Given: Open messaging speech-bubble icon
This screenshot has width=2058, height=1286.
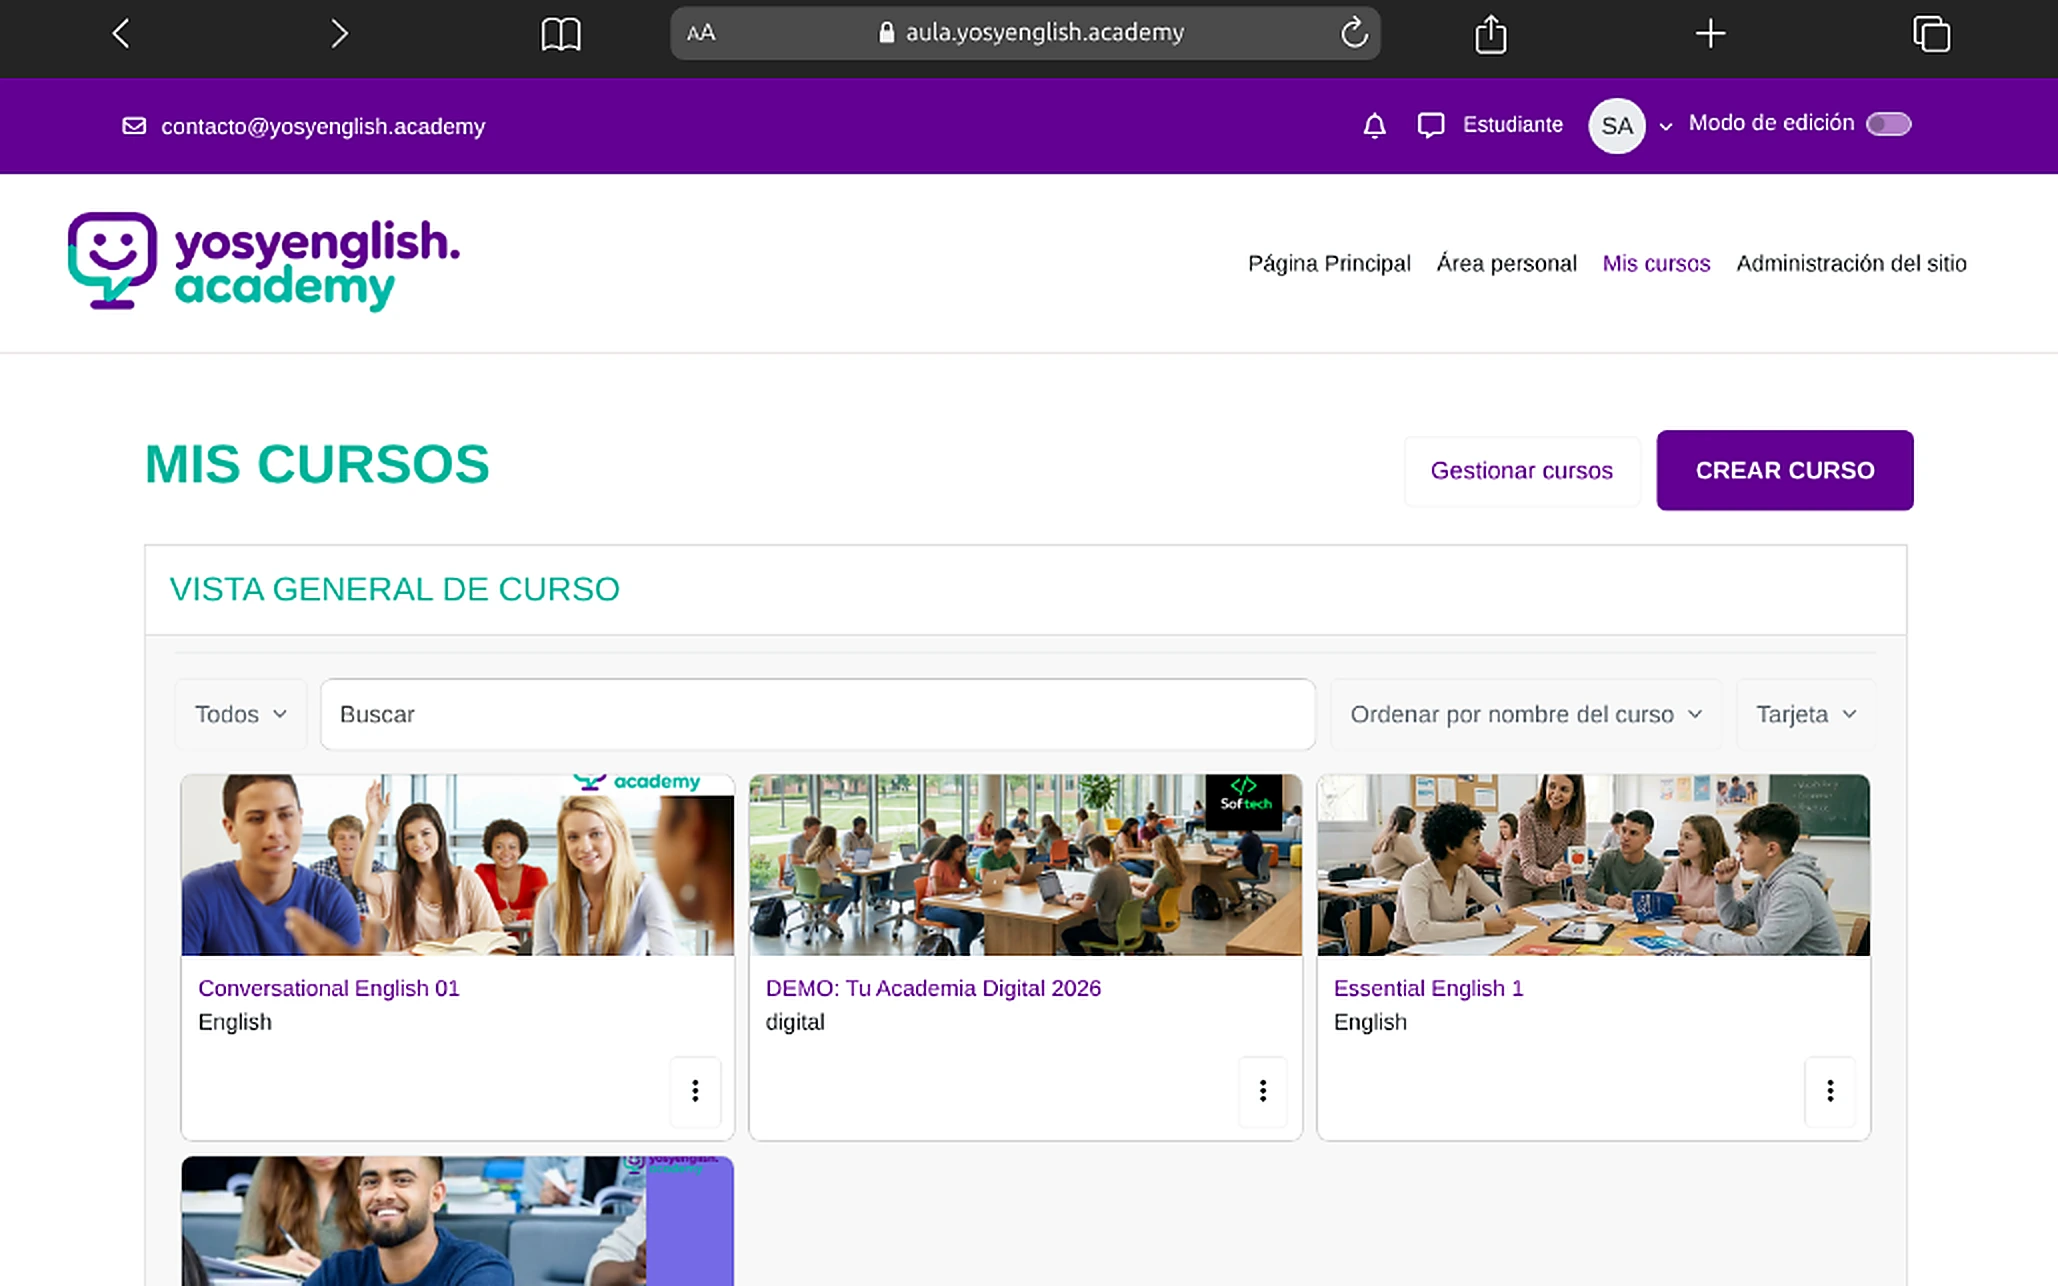Looking at the screenshot, I should [1431, 125].
